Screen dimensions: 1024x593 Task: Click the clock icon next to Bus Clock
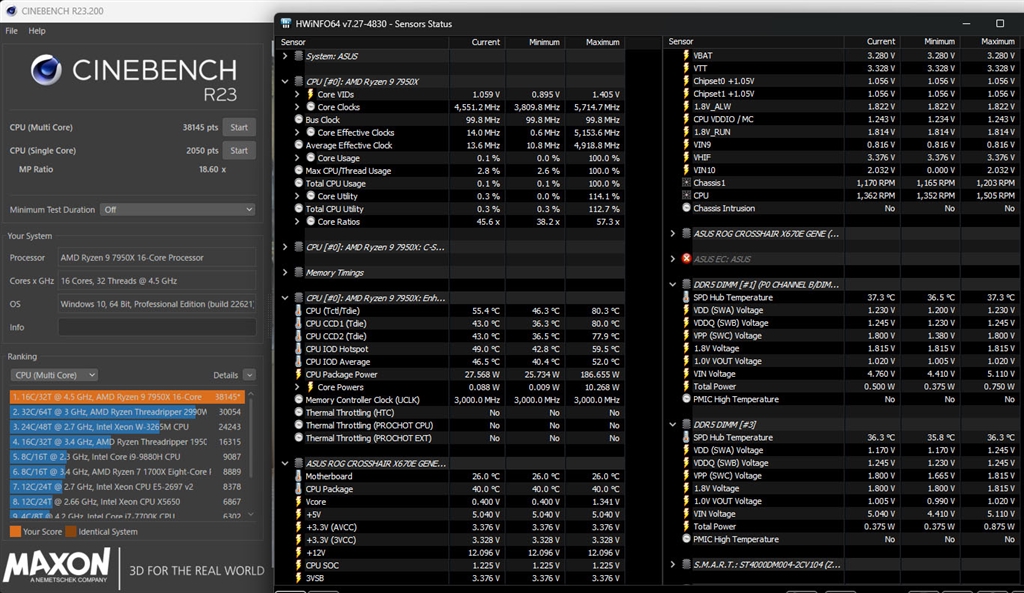[x=298, y=120]
